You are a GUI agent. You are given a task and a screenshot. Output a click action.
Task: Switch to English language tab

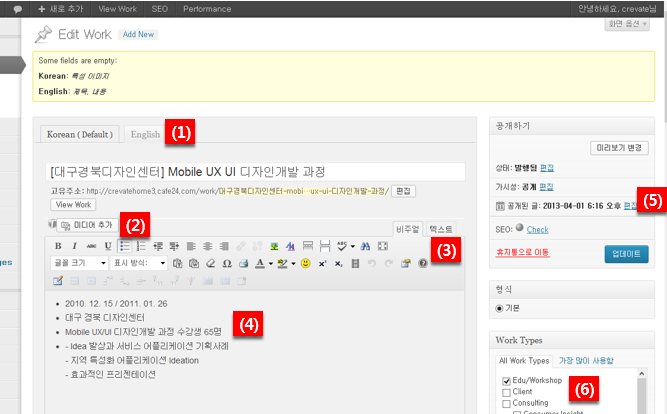(145, 134)
